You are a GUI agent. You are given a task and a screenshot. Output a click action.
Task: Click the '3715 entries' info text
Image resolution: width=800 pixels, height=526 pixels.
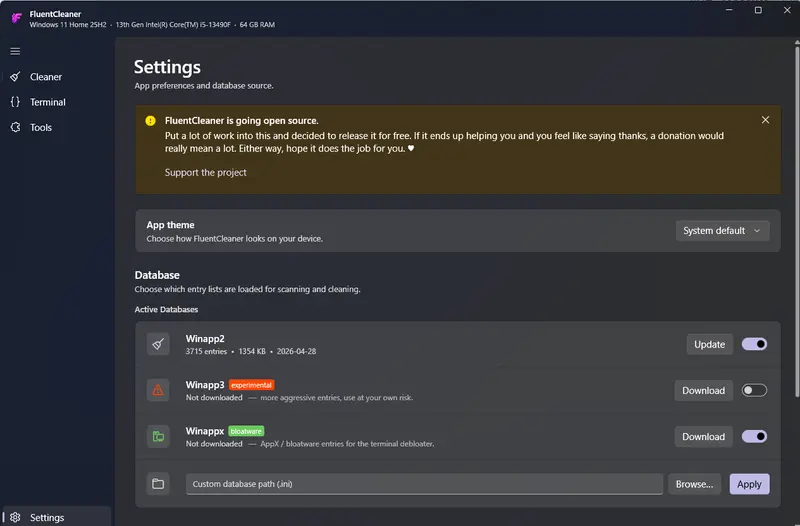(x=206, y=352)
